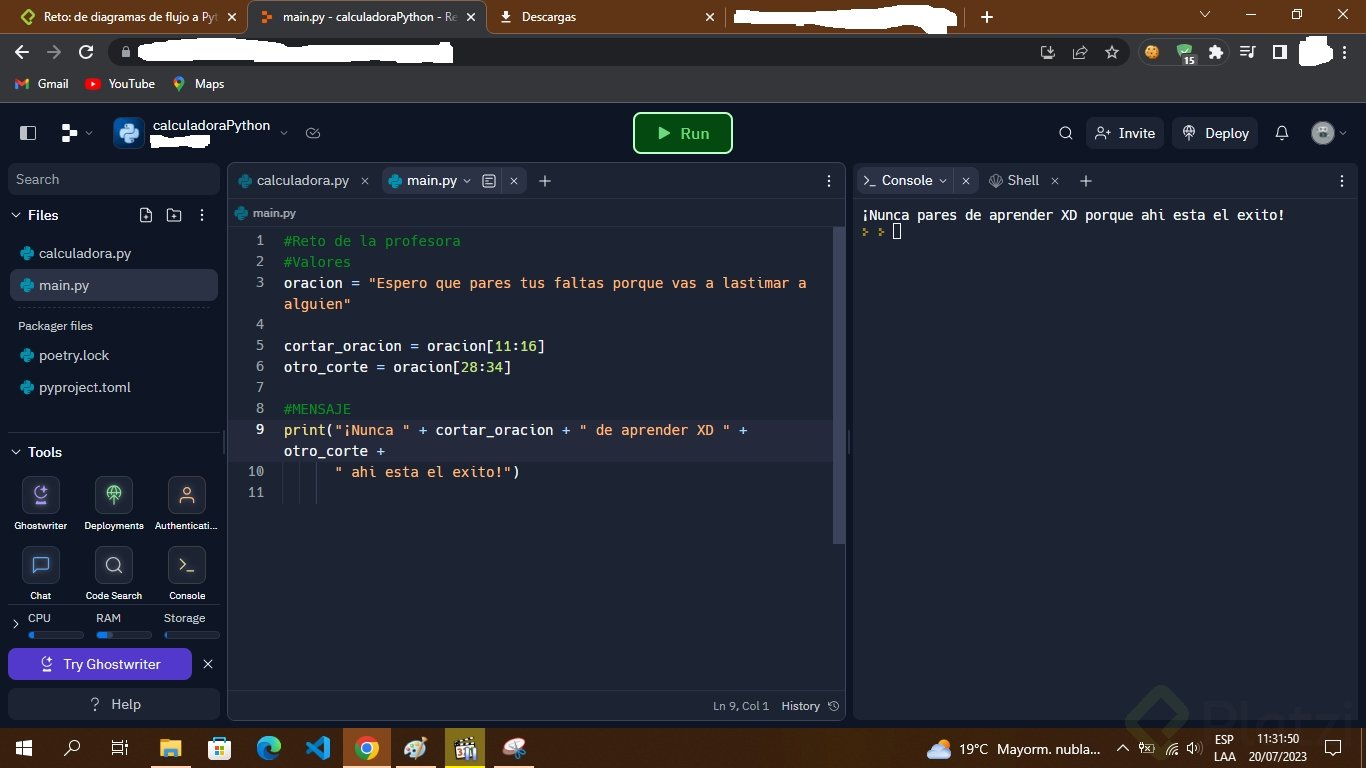The width and height of the screenshot is (1366, 768).
Task: Open the History panel
Action: coord(810,706)
